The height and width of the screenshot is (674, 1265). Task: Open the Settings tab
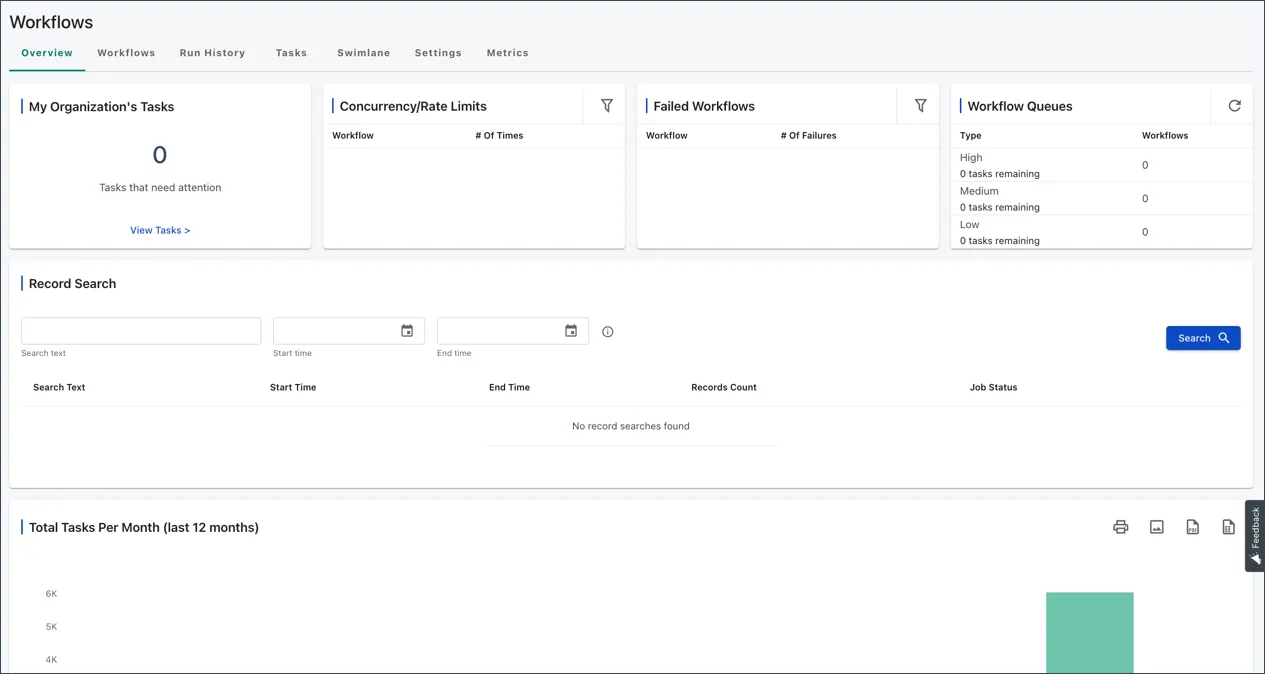pyautogui.click(x=438, y=53)
